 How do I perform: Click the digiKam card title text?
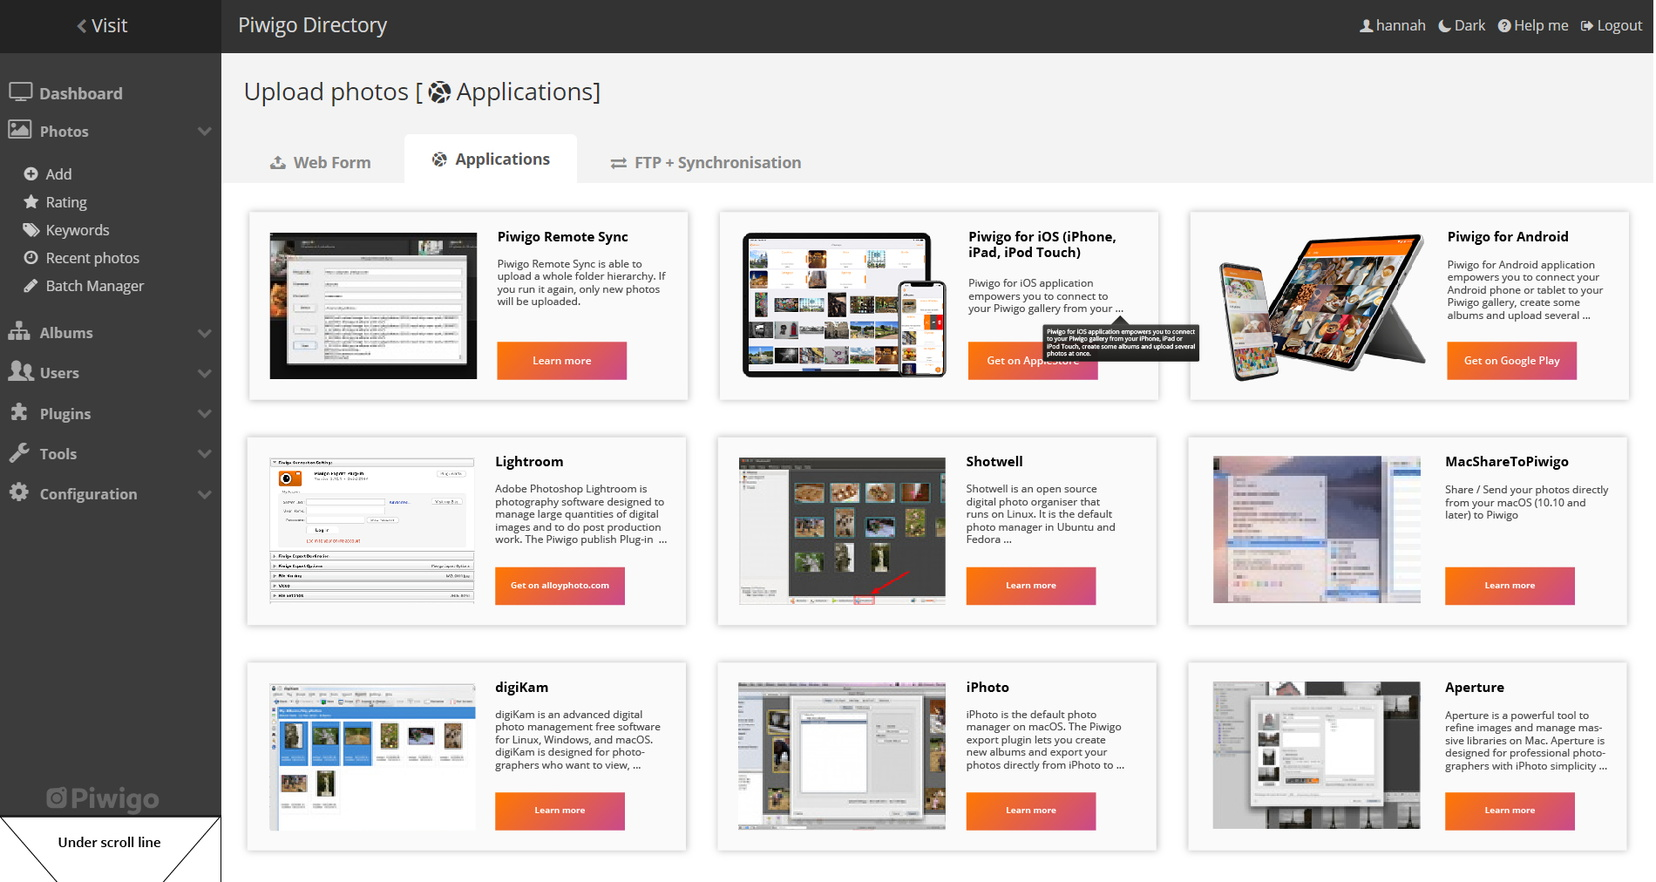point(522,688)
